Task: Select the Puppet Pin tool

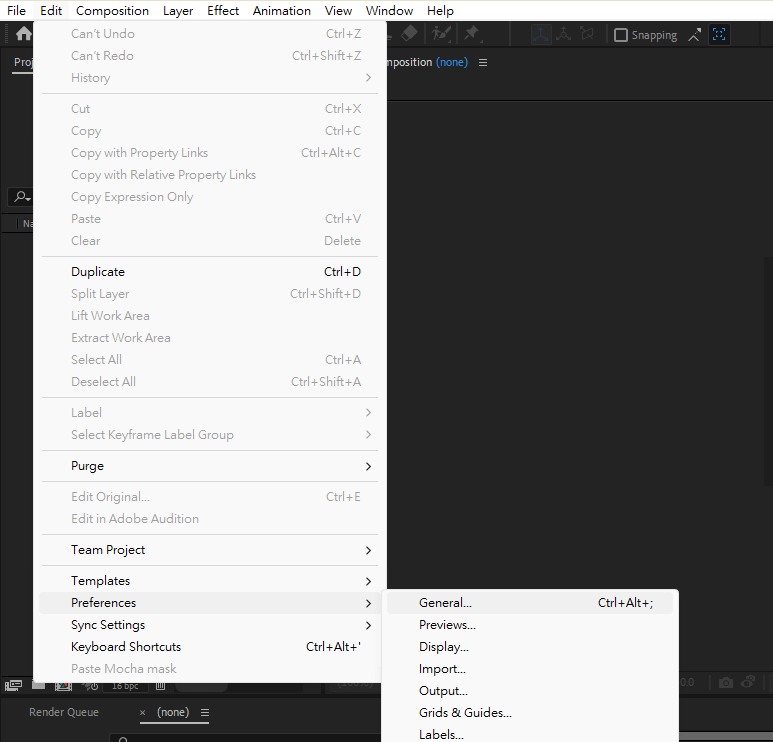Action: 471,34
